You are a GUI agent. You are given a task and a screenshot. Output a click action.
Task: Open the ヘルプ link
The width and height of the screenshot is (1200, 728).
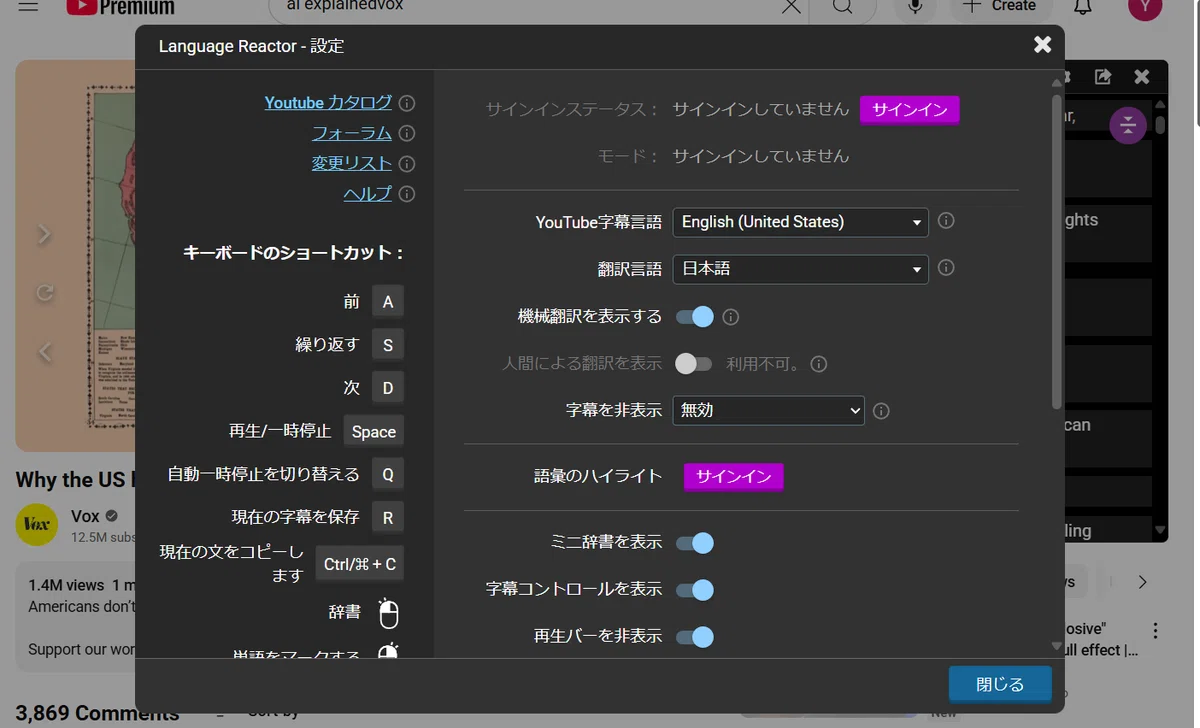coord(368,194)
